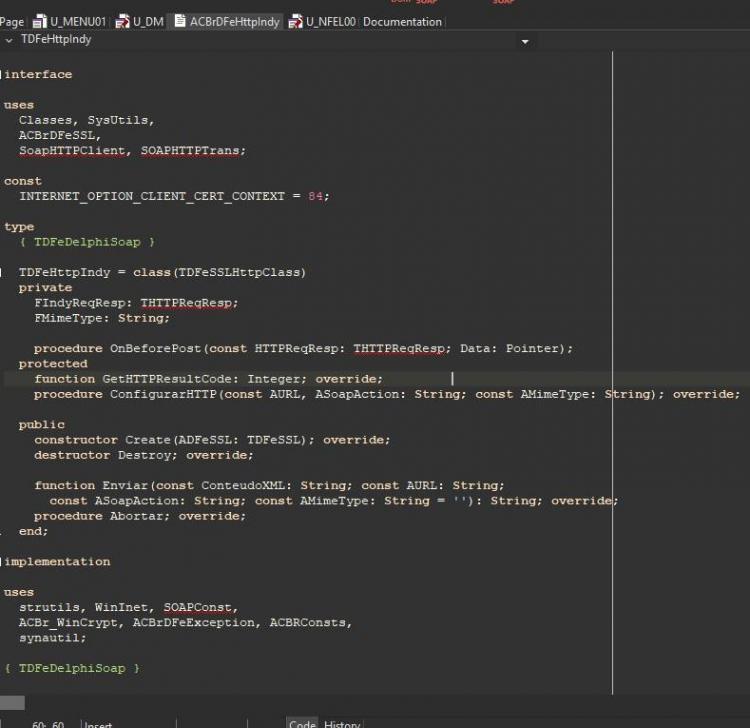Click the 'SoapHTTPClient' unit name
Viewport: 750px width, 728px height.
pyautogui.click(x=72, y=151)
